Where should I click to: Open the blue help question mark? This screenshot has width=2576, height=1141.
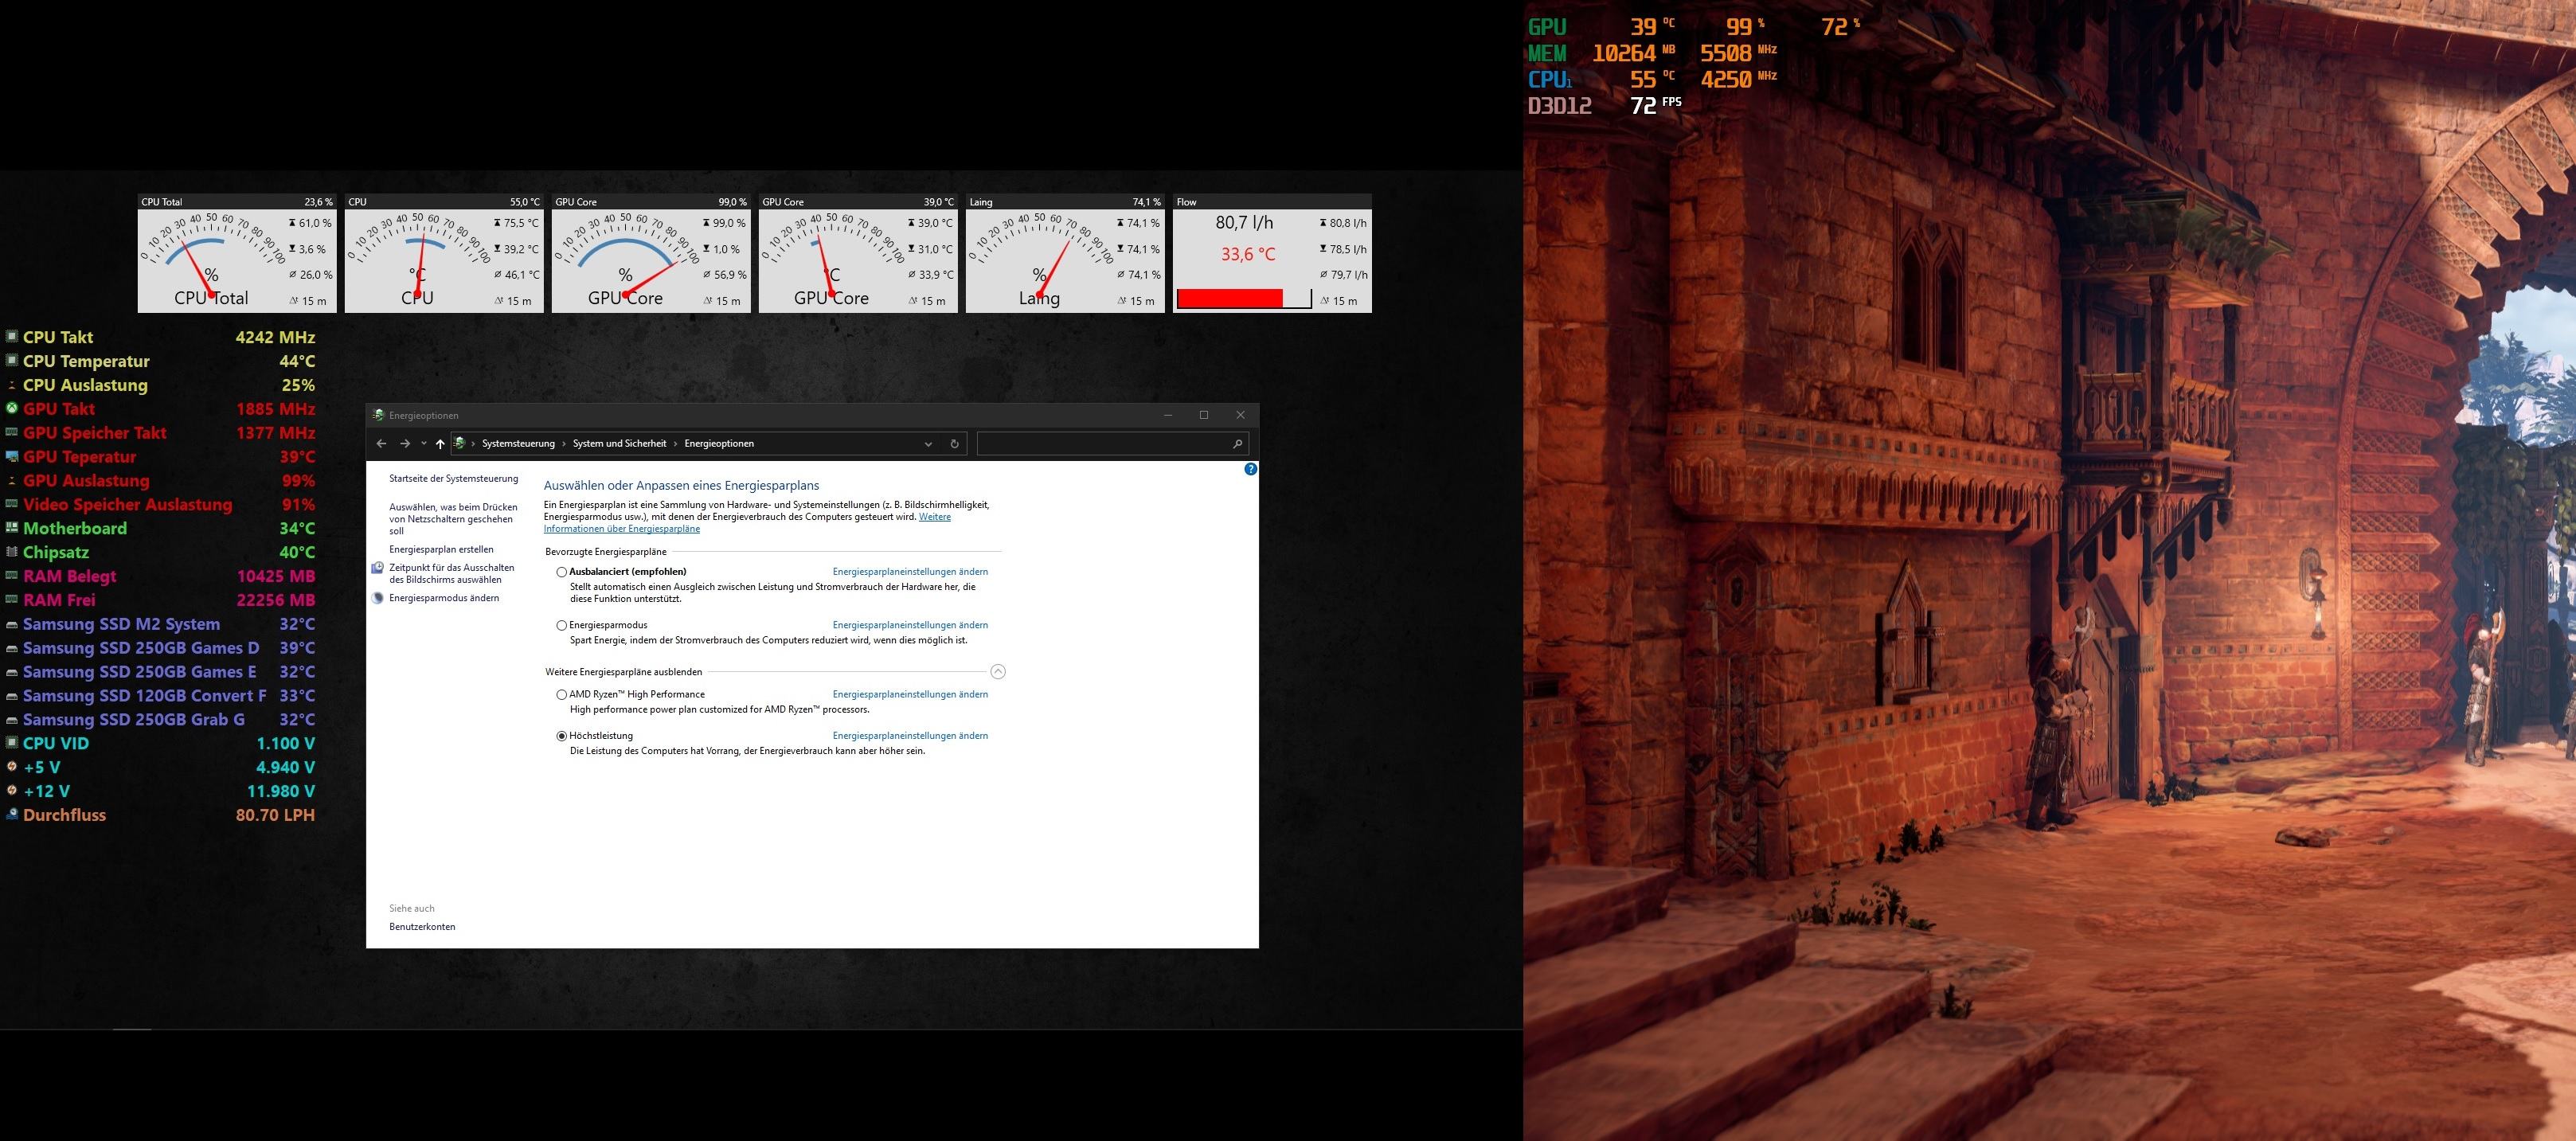(x=1250, y=469)
